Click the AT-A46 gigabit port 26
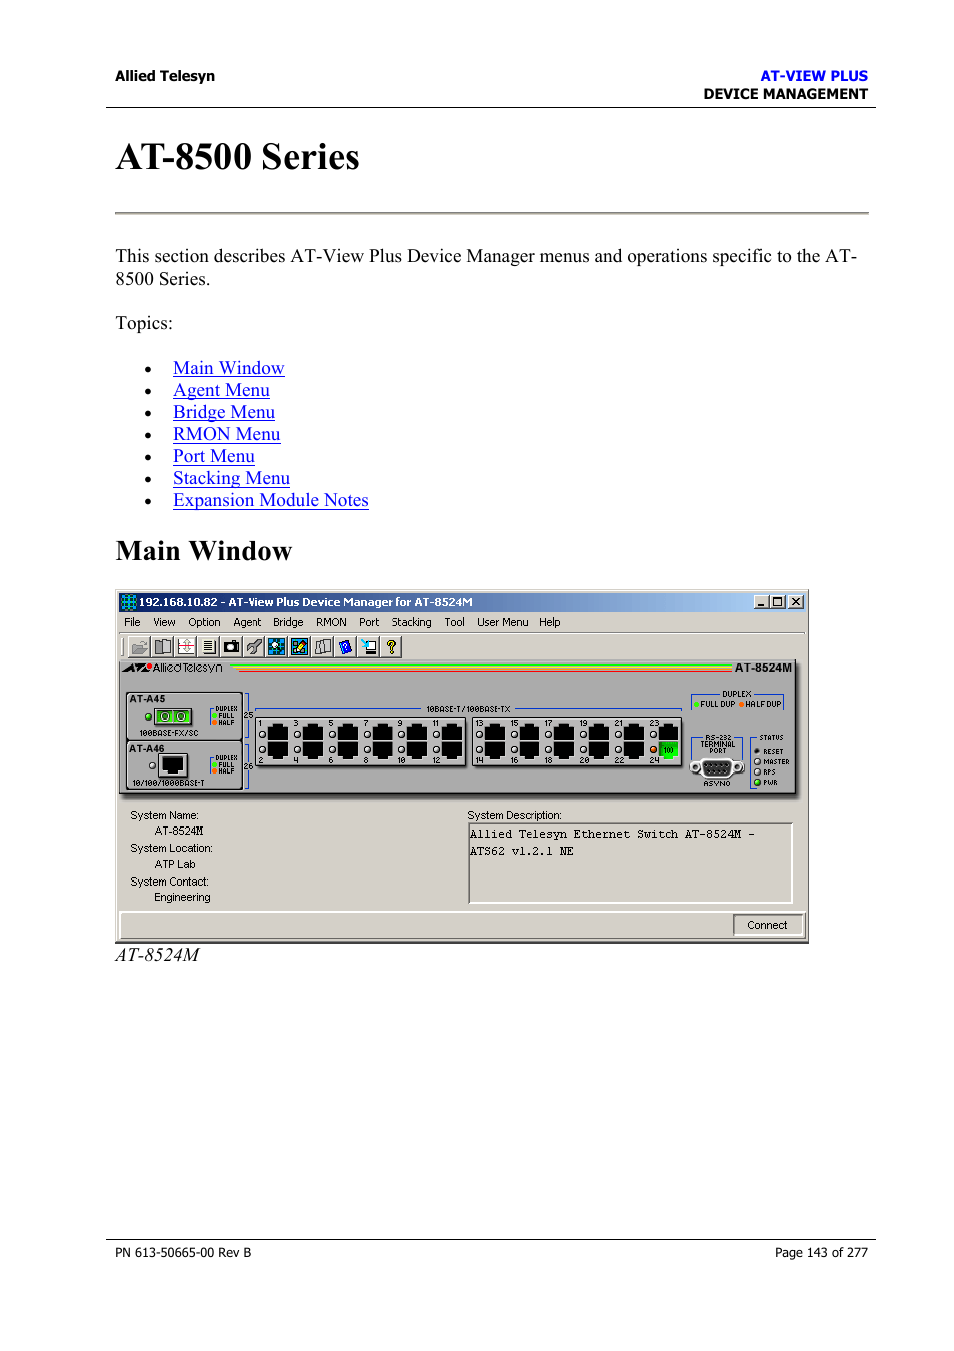Image resolution: width=954 pixels, height=1351 pixels. [x=174, y=765]
